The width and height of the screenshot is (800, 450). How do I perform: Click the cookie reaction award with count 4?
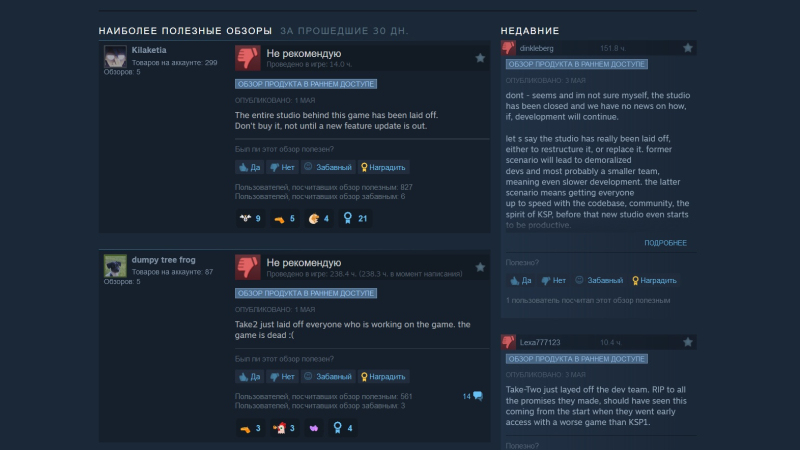tap(319, 218)
